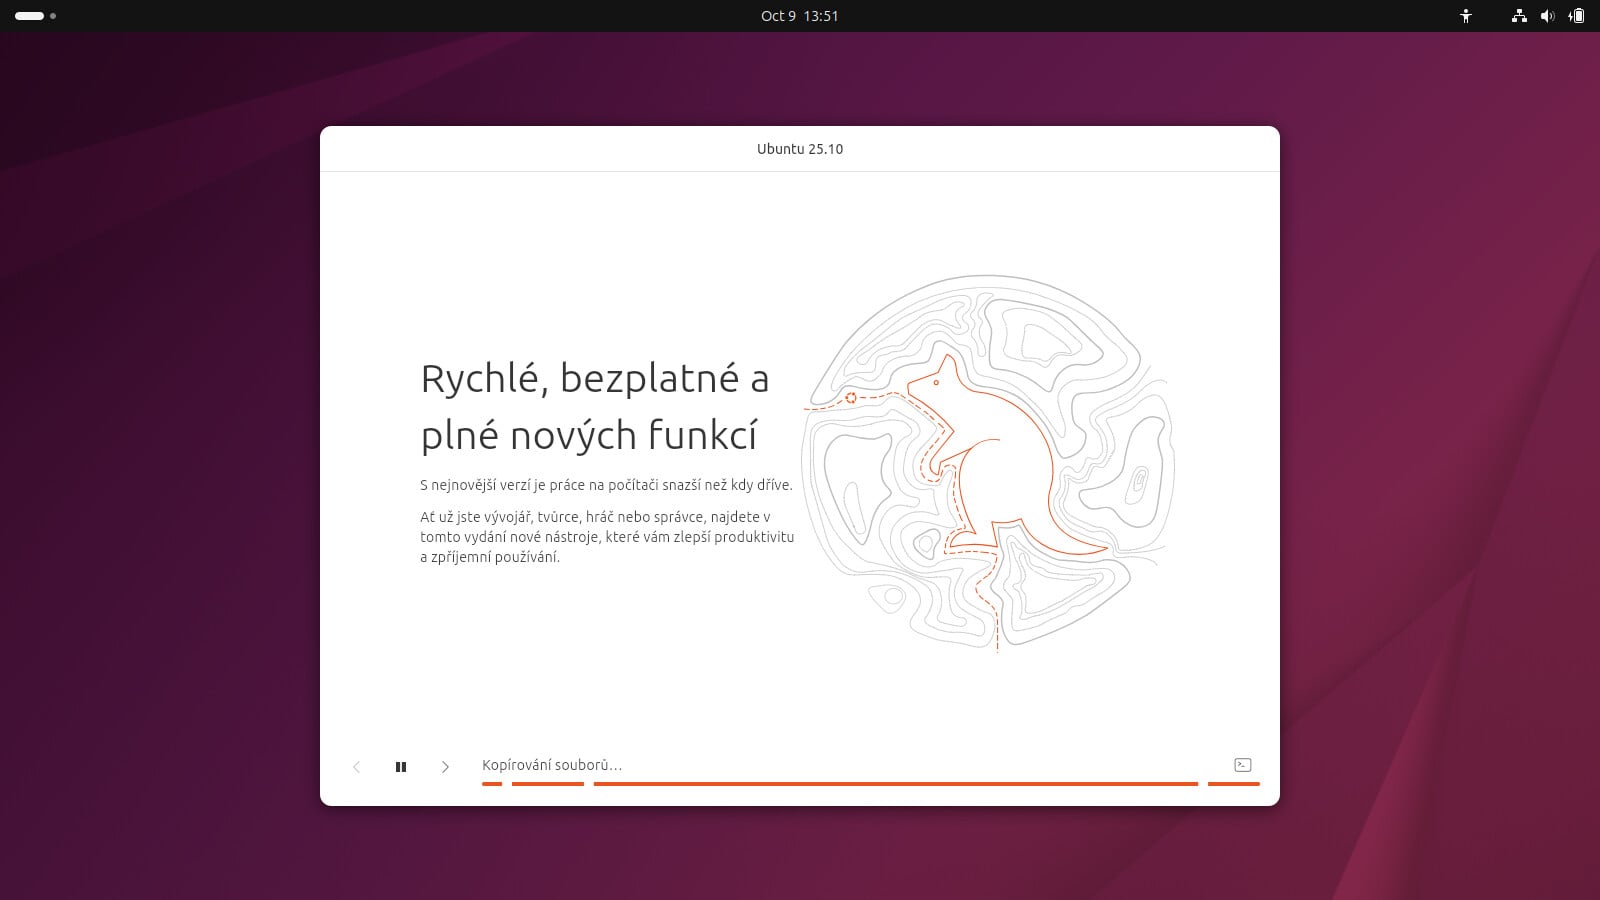Screen dimensions: 1600x900
Task: Click the installation progress bar
Action: [x=870, y=784]
